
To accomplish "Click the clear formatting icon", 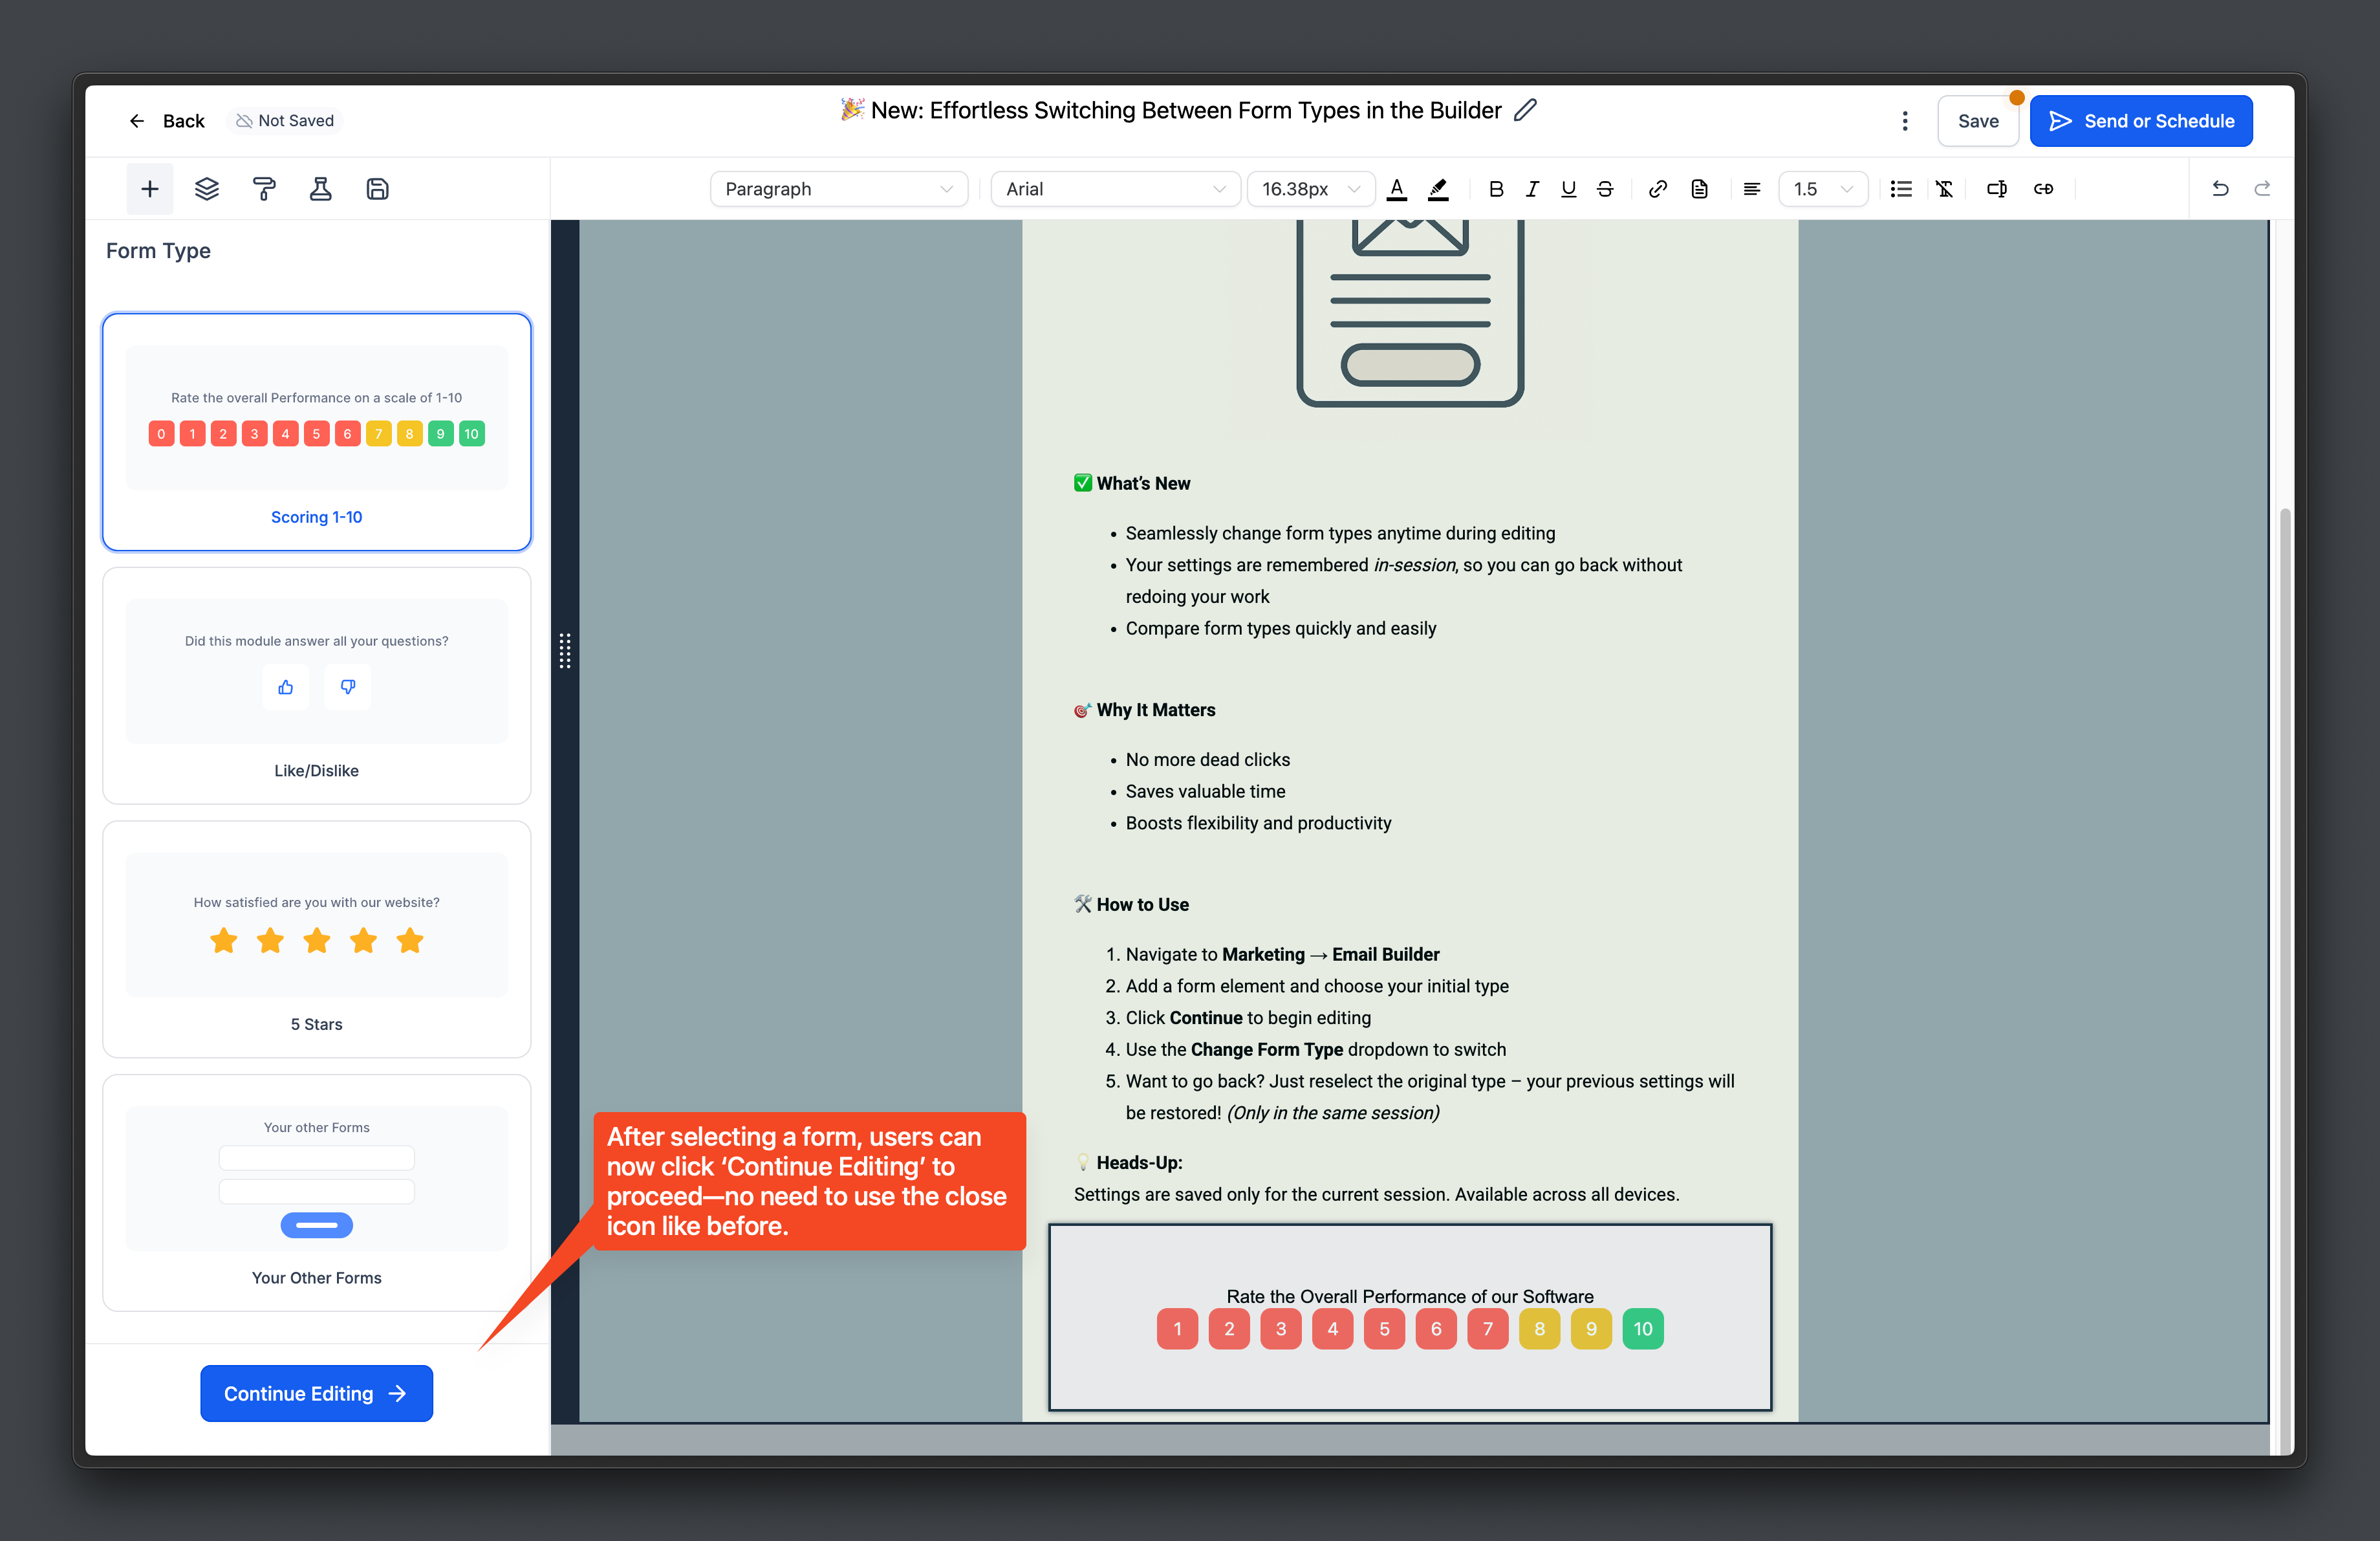I will 1945,189.
